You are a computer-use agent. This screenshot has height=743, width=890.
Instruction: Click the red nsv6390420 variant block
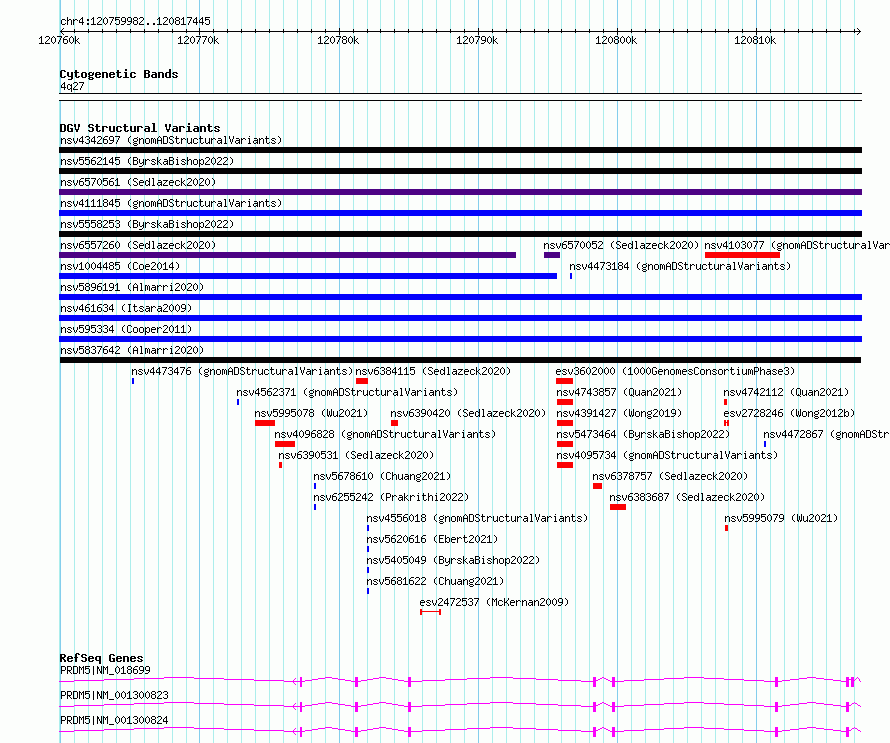click(x=394, y=423)
